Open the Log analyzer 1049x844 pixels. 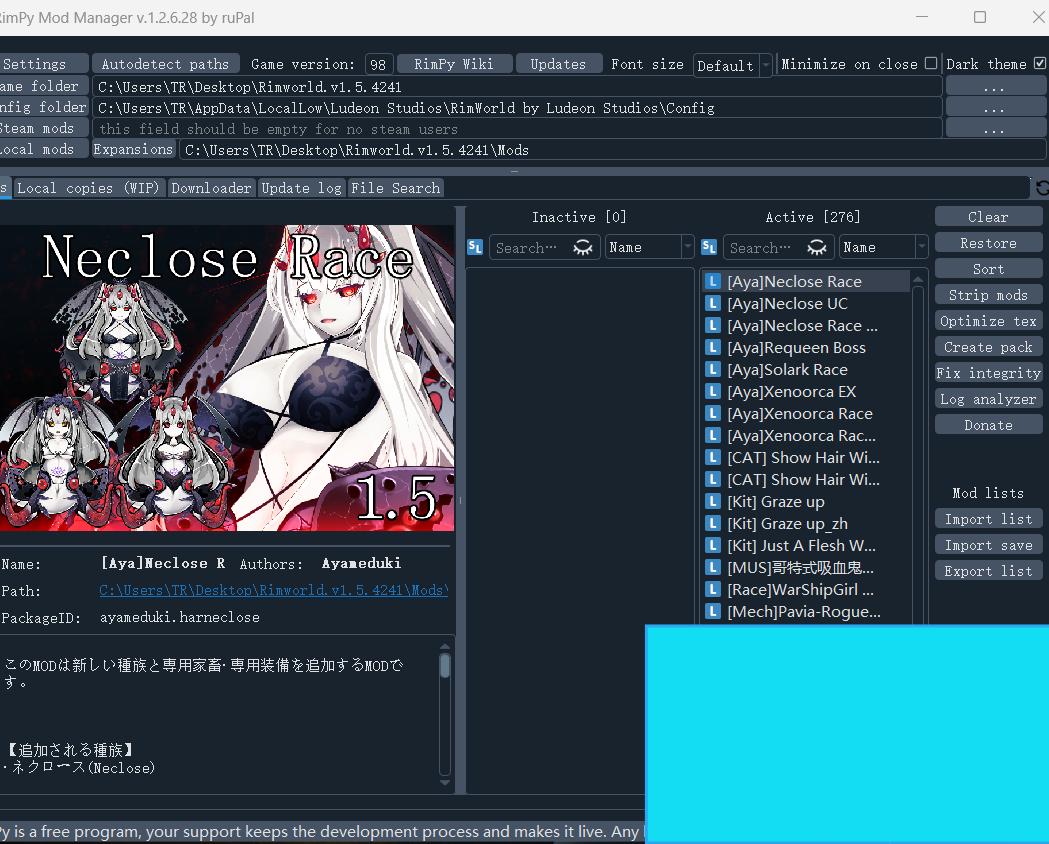tap(988, 399)
